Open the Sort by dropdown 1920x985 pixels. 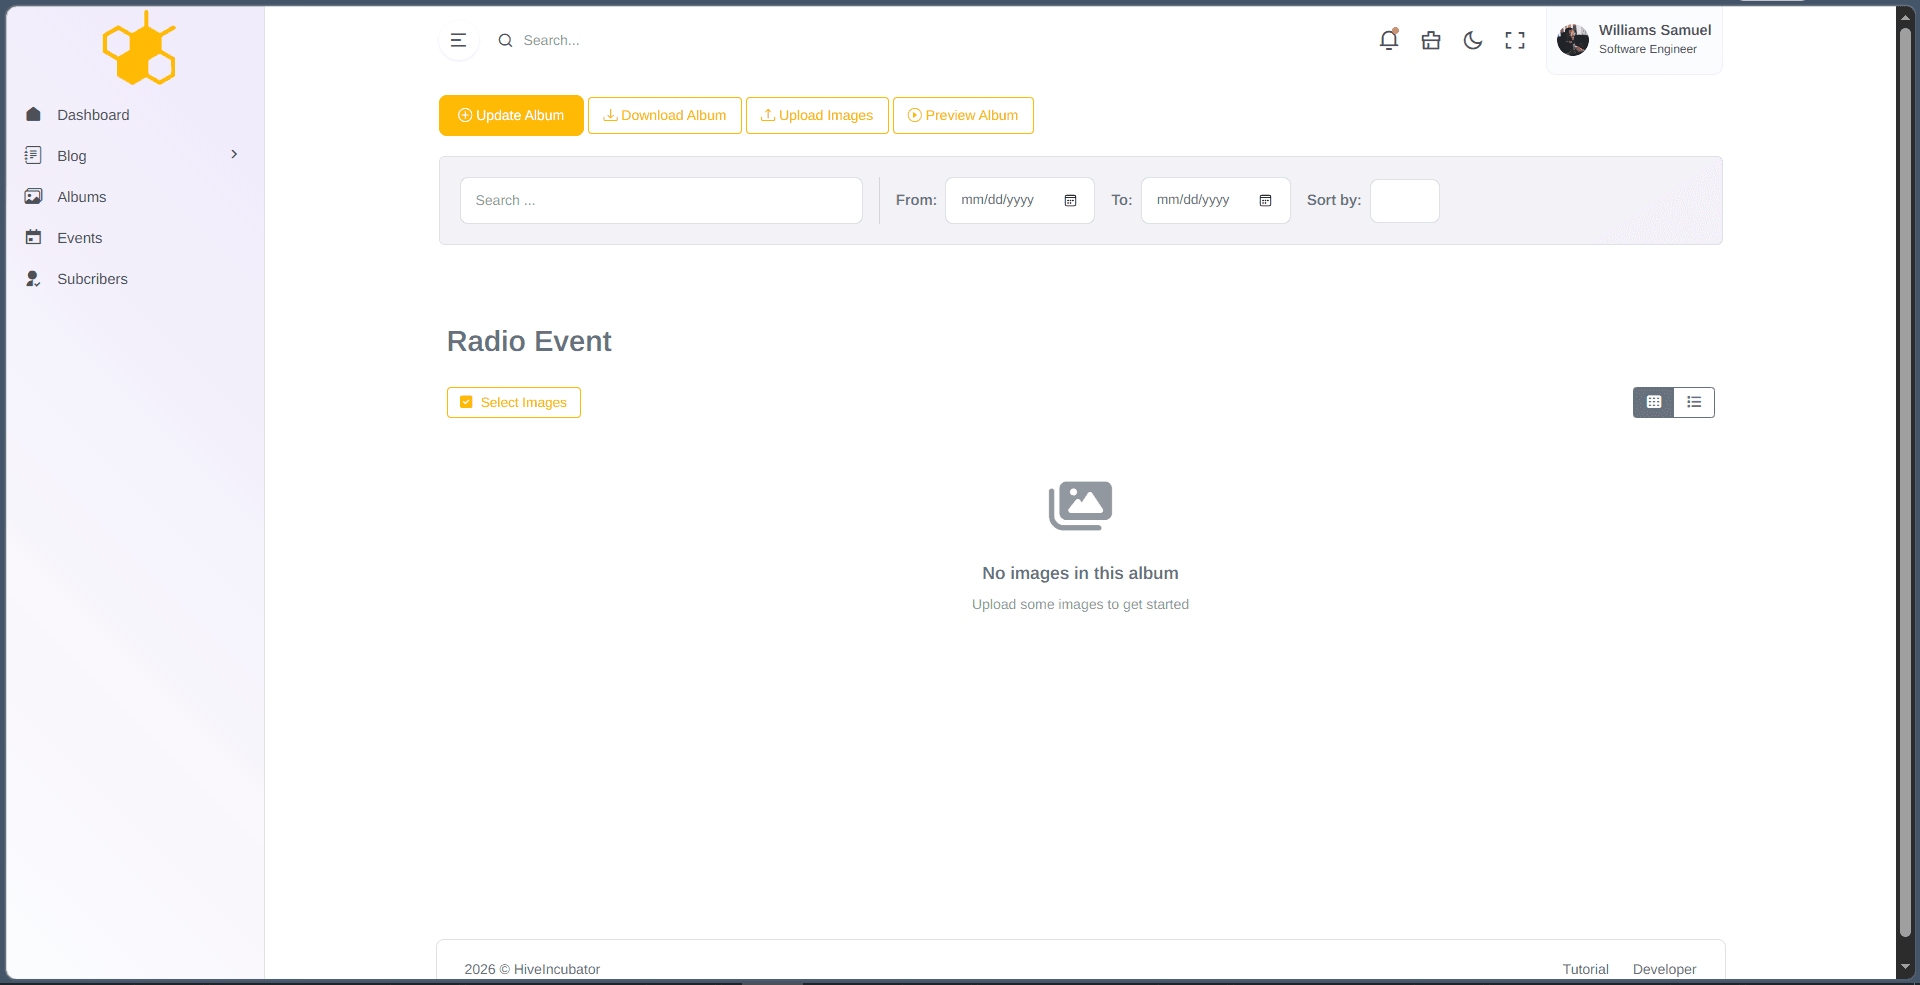(1404, 201)
